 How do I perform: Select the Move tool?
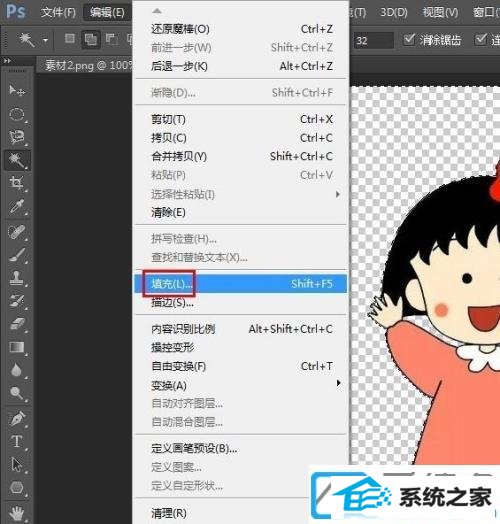[x=17, y=90]
